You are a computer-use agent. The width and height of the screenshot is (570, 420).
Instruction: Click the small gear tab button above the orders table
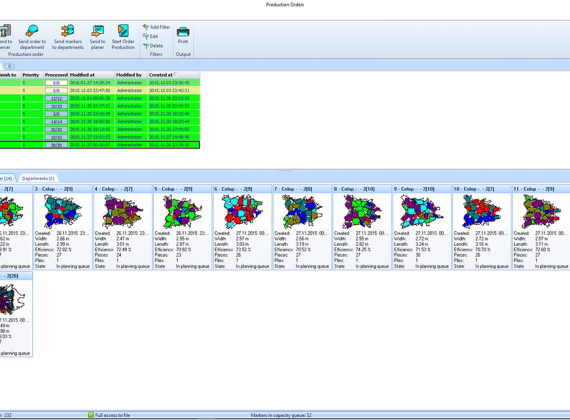tap(9, 66)
